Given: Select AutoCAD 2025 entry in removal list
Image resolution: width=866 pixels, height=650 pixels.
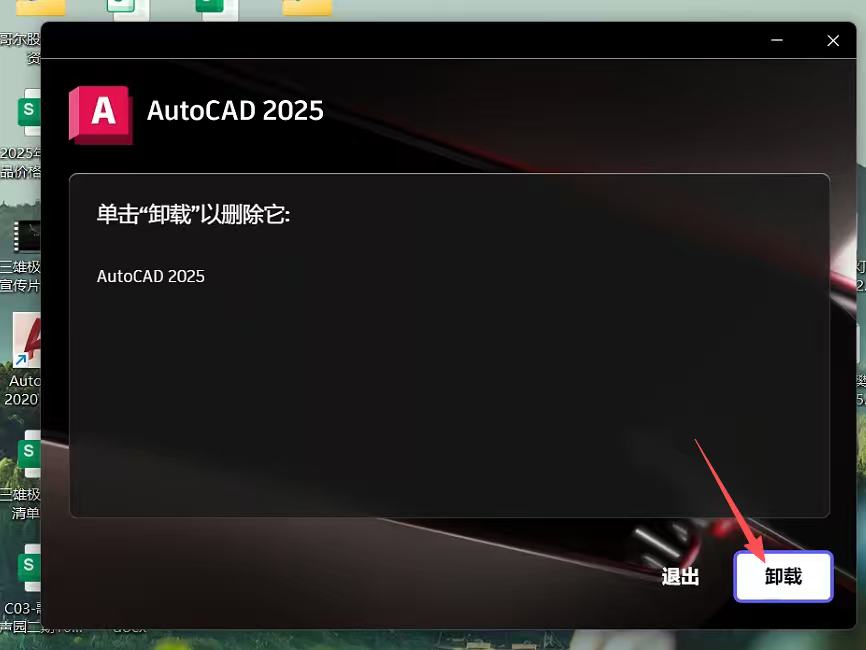Looking at the screenshot, I should [151, 276].
